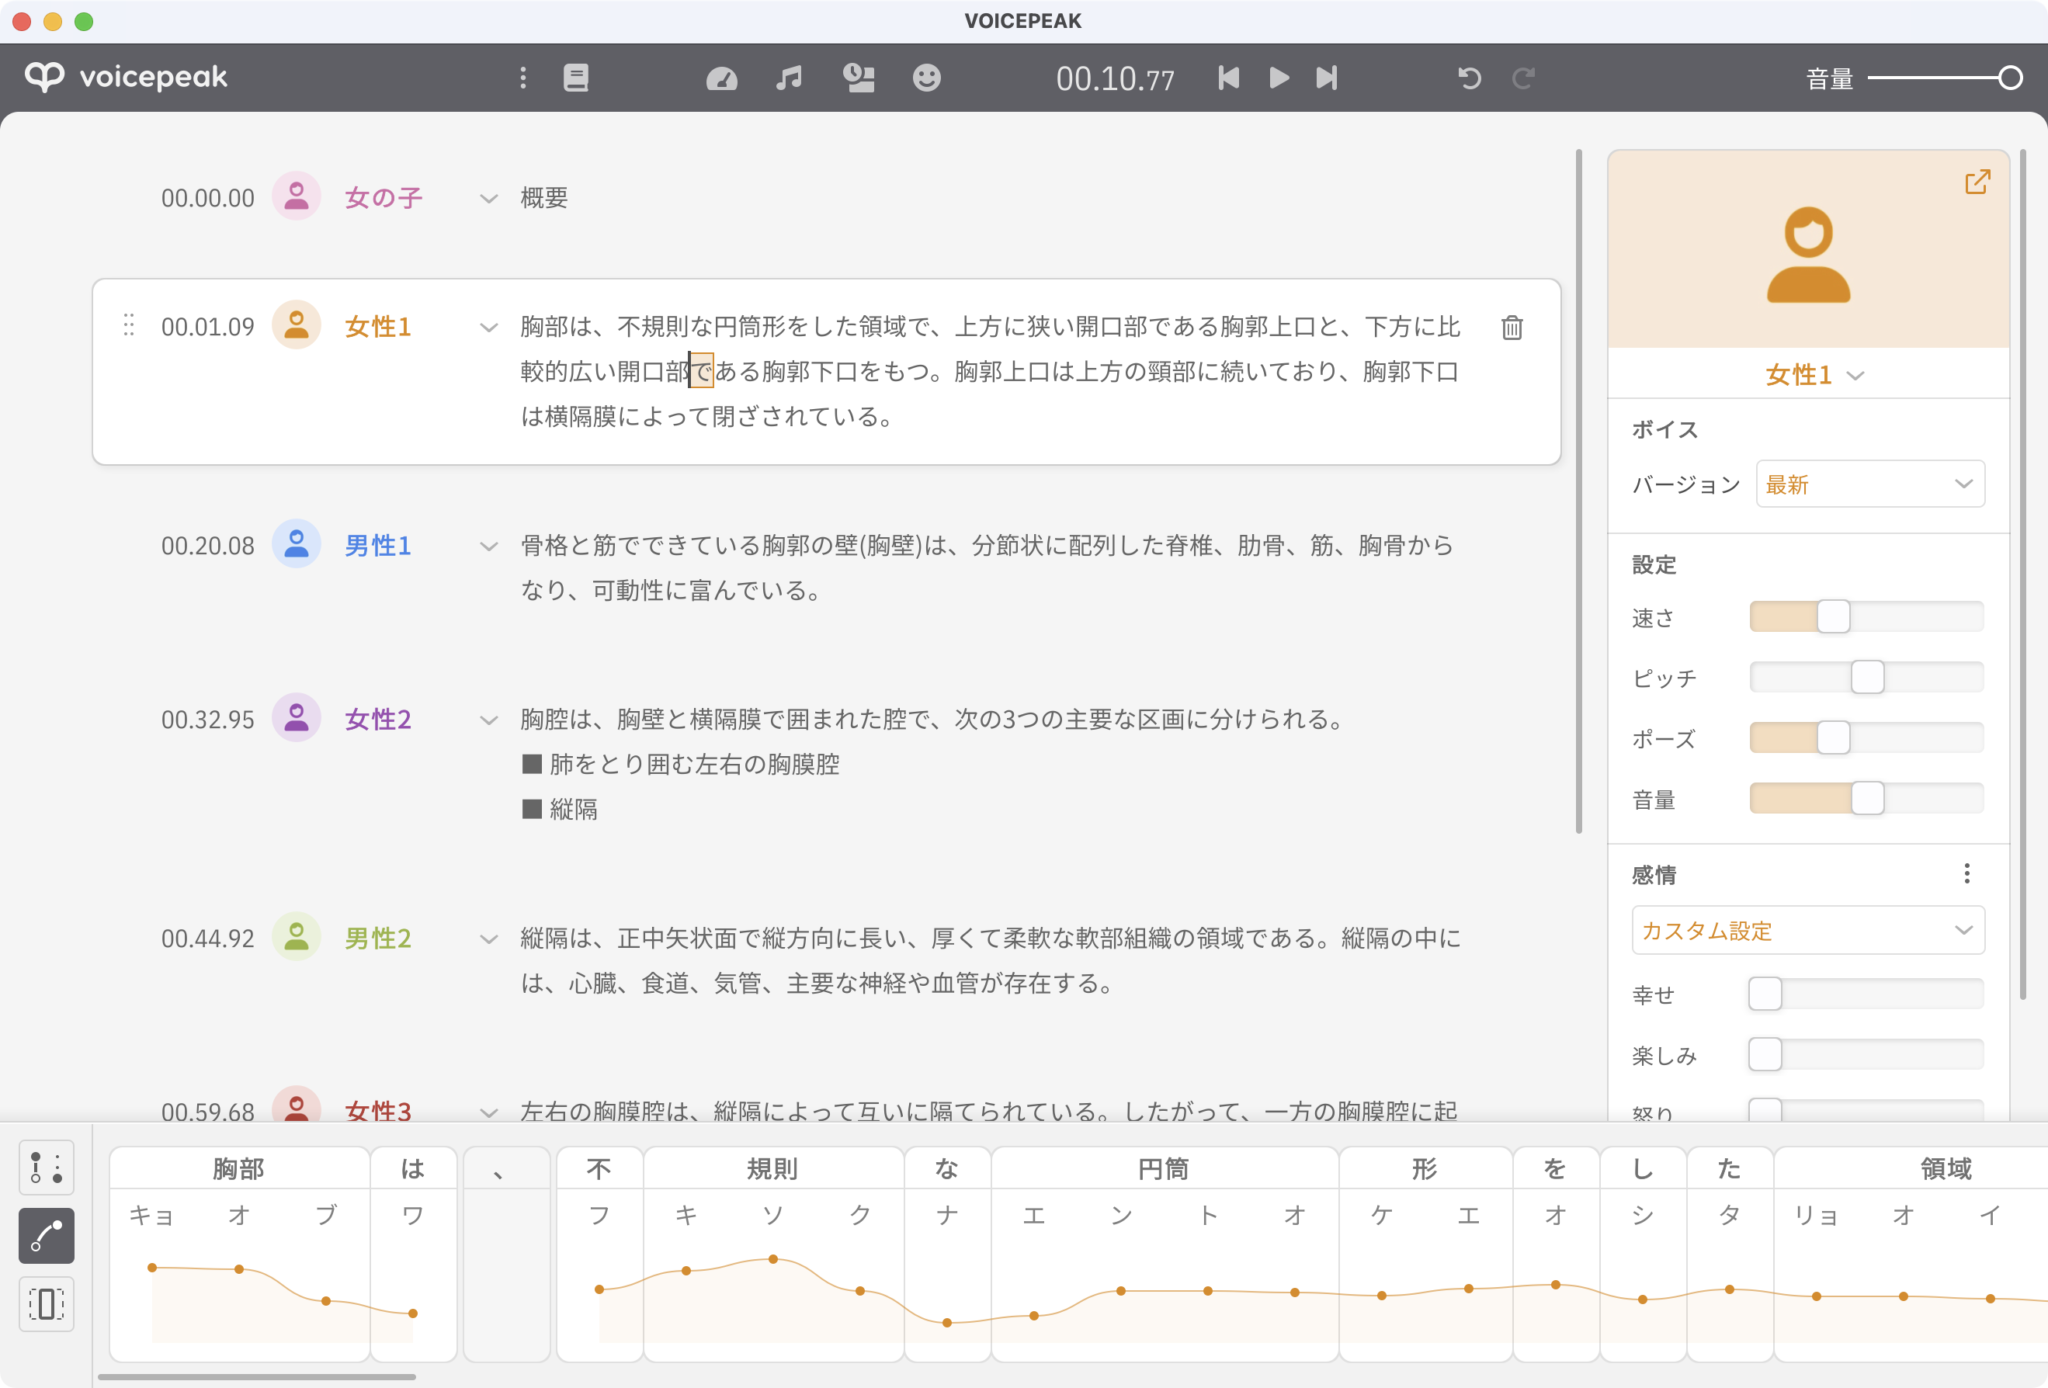This screenshot has height=1388, width=2048.
Task: Undo the last action
Action: (1469, 78)
